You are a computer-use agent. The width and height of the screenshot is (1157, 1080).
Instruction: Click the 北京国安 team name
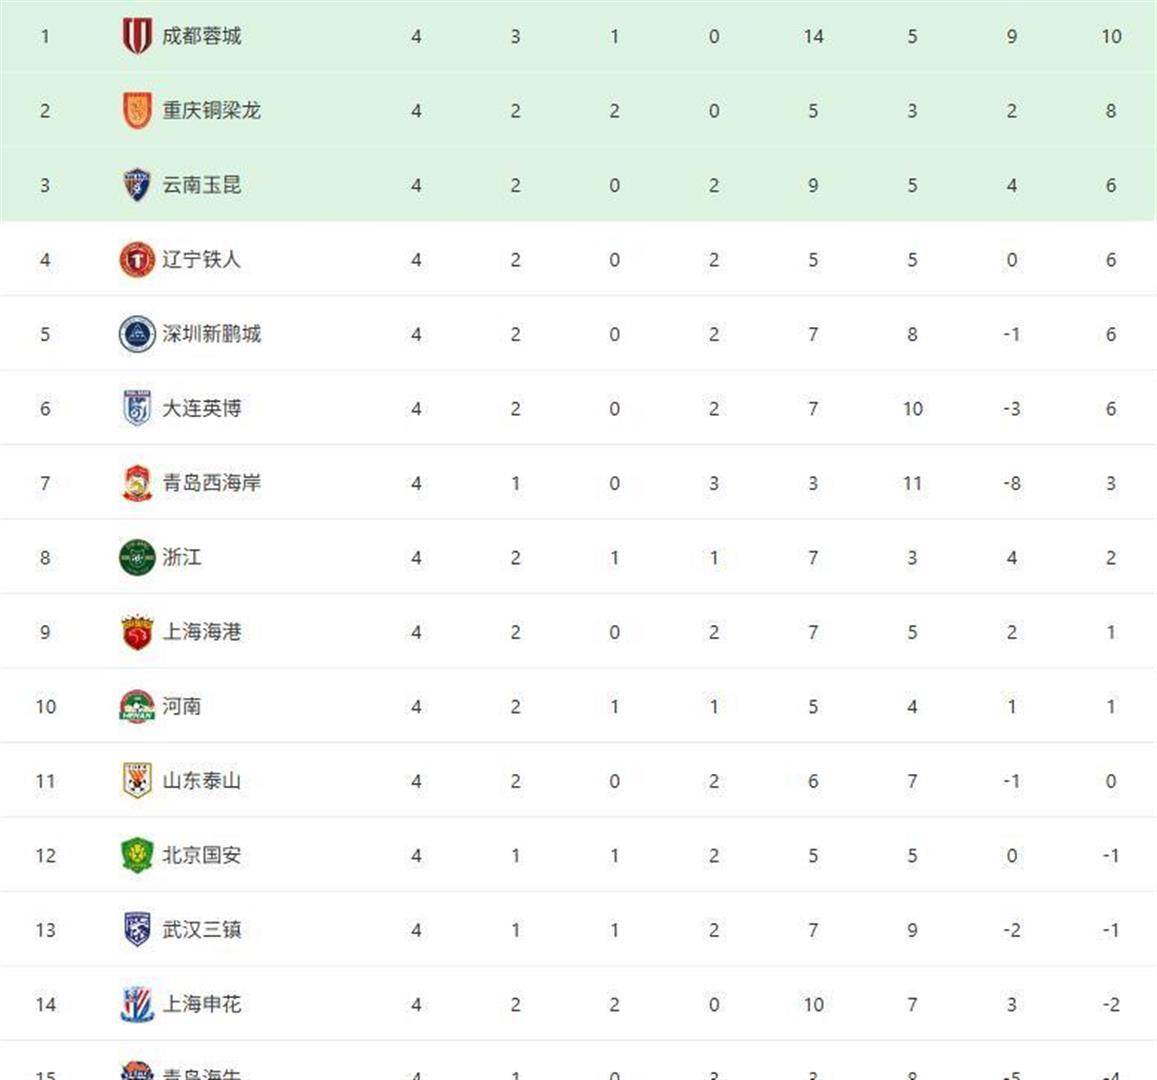202,856
